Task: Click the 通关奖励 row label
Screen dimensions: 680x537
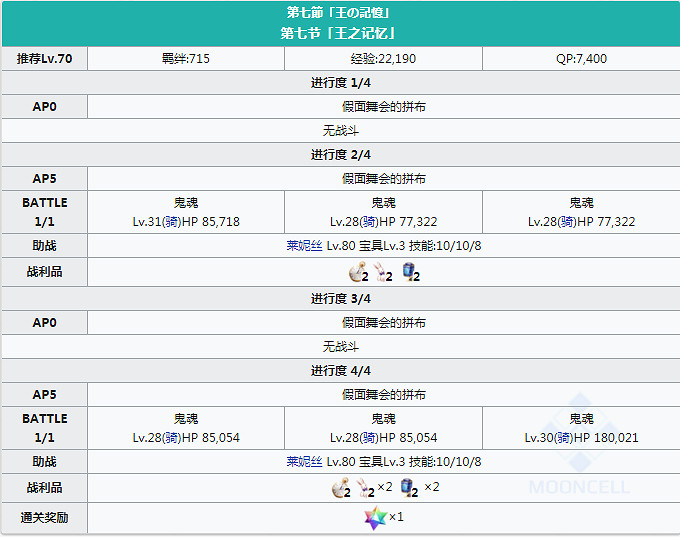Action: [x=45, y=519]
